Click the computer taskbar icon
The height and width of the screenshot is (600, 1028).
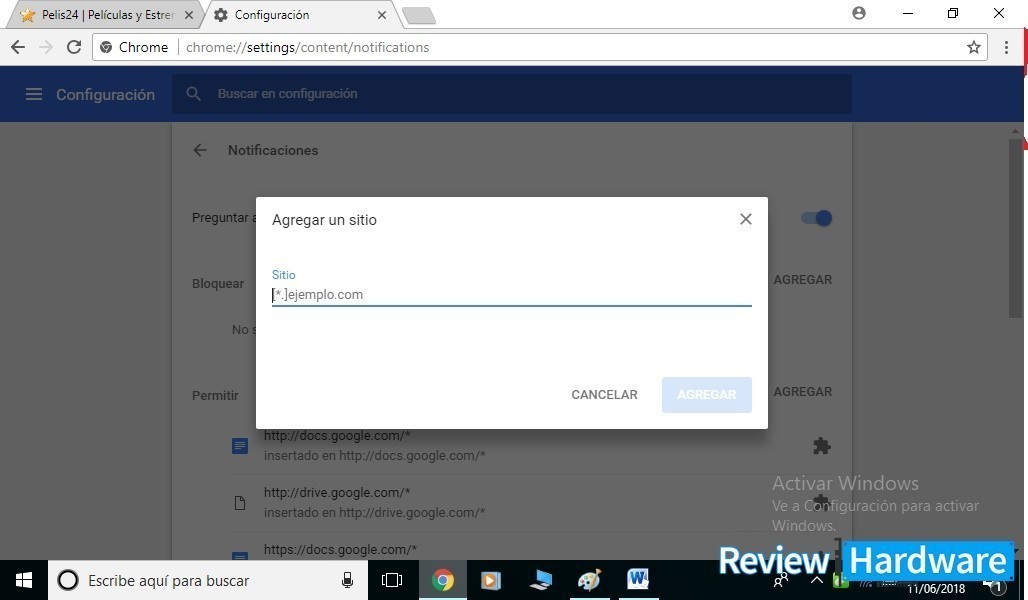click(540, 580)
